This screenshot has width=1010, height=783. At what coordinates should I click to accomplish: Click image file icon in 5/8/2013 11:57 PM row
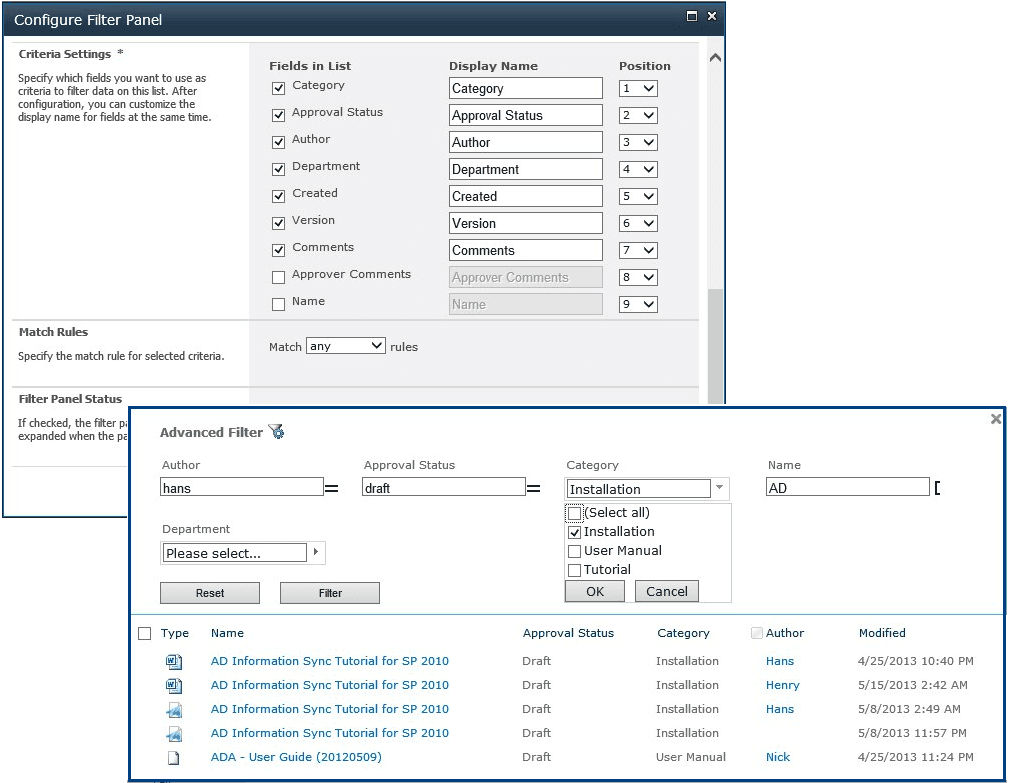click(x=174, y=733)
